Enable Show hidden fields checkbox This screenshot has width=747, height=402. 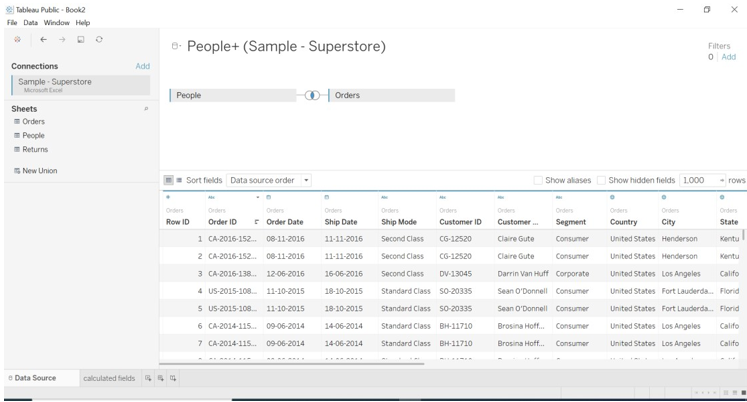601,180
